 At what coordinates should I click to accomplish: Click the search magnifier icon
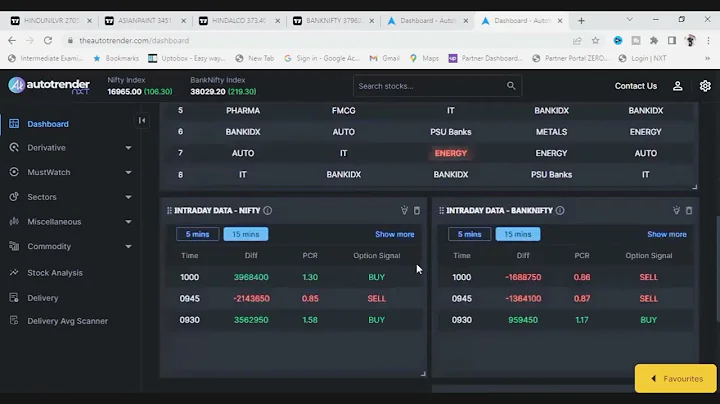(511, 86)
